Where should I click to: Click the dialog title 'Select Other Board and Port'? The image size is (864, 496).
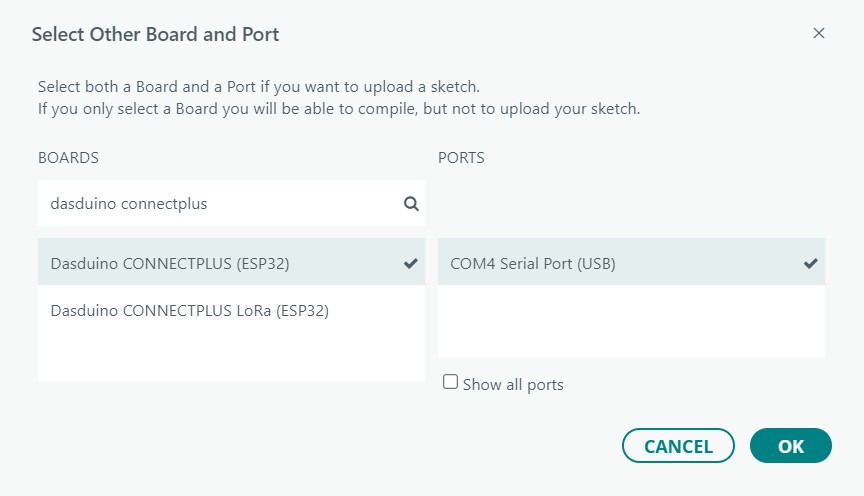(x=155, y=35)
